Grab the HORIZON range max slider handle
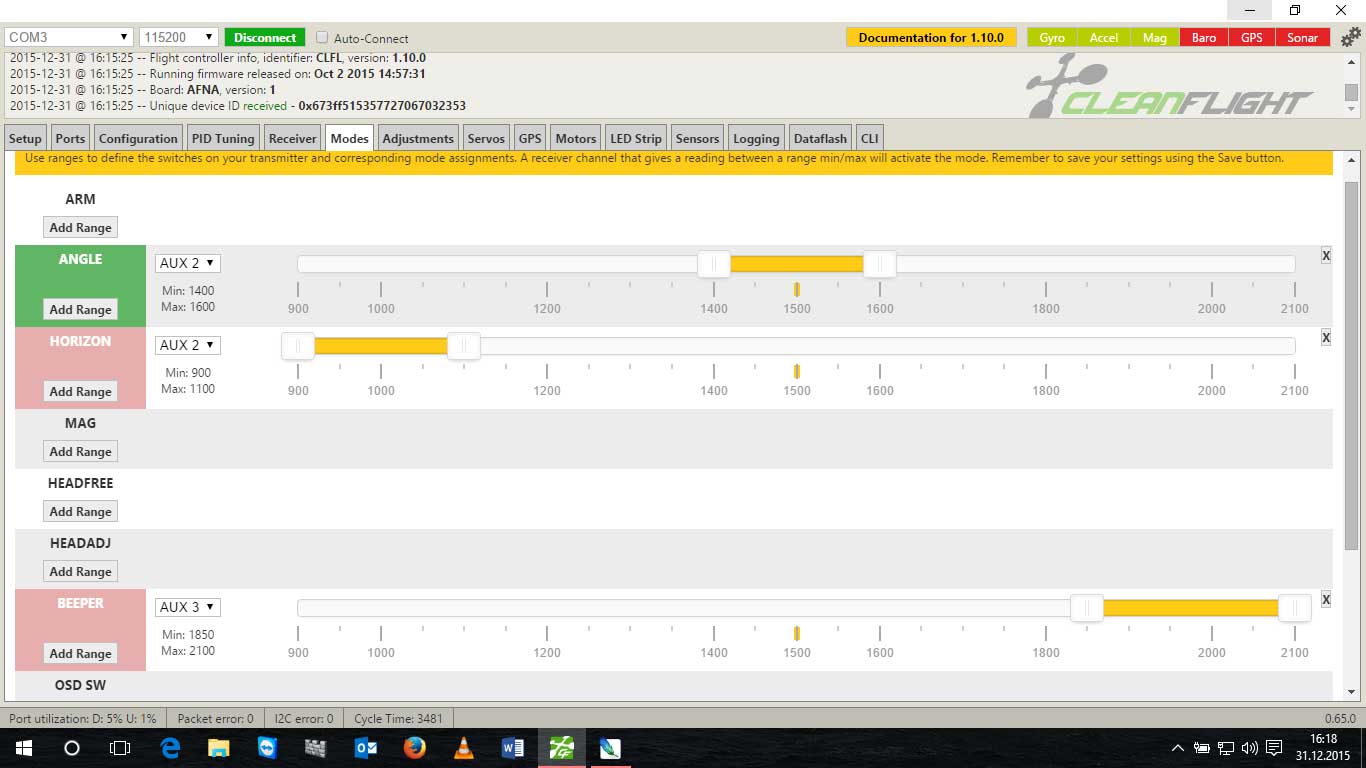Image resolution: width=1366 pixels, height=768 pixels. click(463, 346)
